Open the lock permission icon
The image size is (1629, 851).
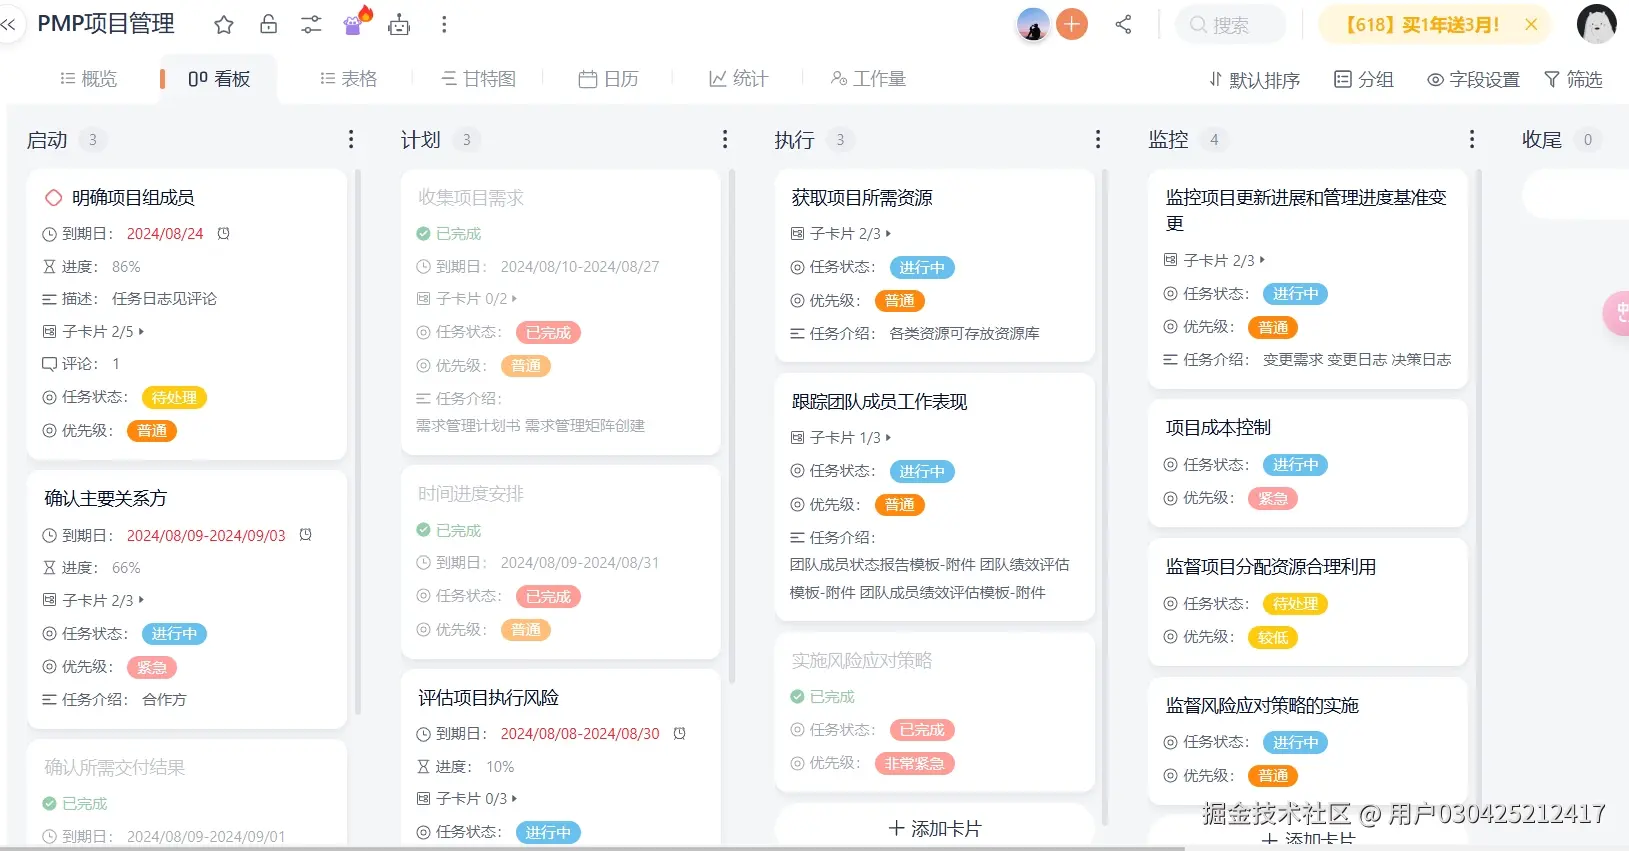pyautogui.click(x=268, y=25)
